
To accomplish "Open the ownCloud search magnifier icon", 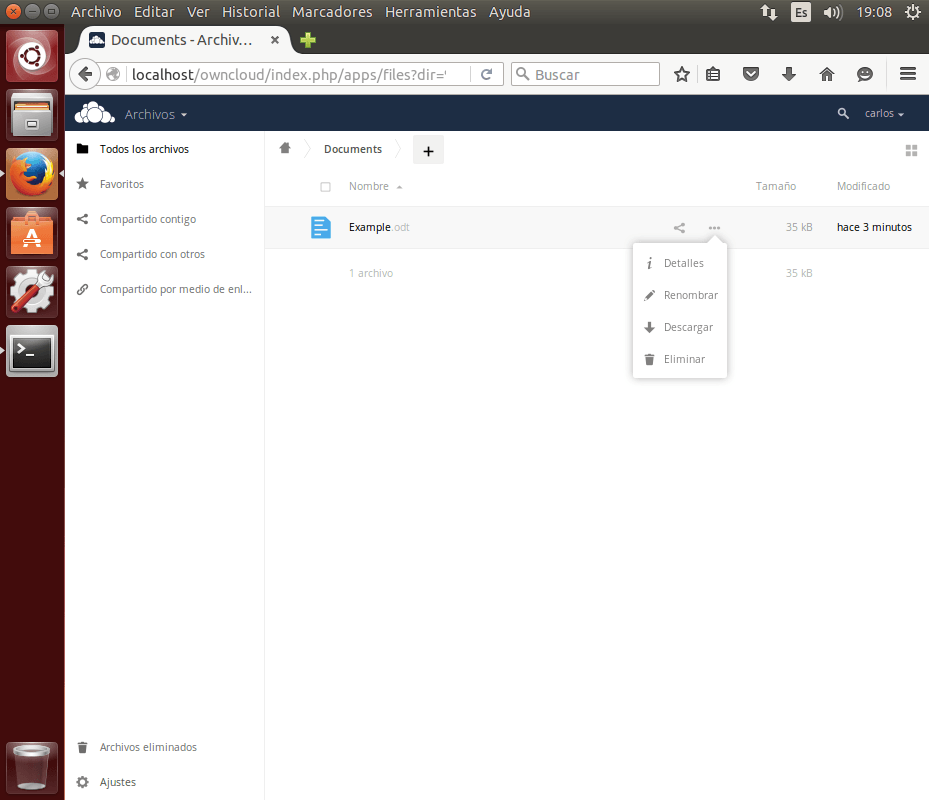I will point(843,113).
